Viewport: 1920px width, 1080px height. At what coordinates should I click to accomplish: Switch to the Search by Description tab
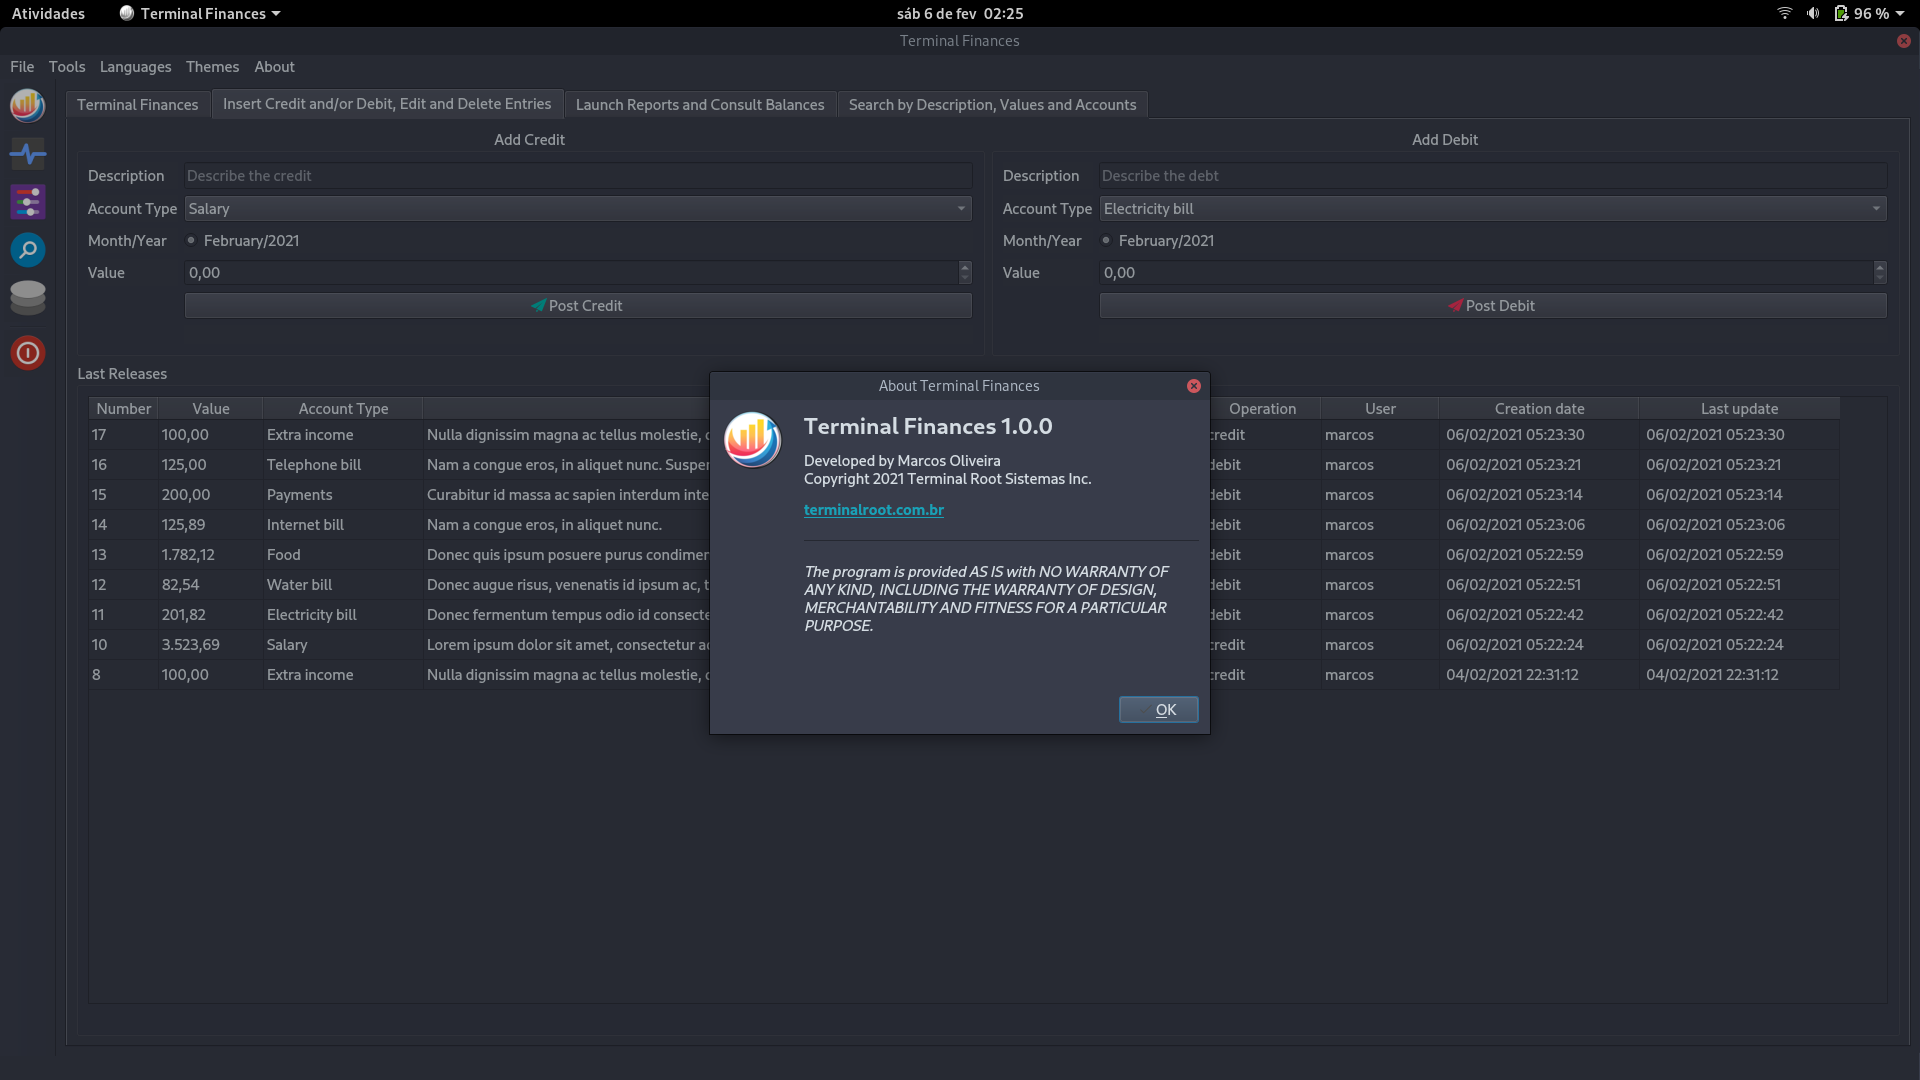coord(992,103)
